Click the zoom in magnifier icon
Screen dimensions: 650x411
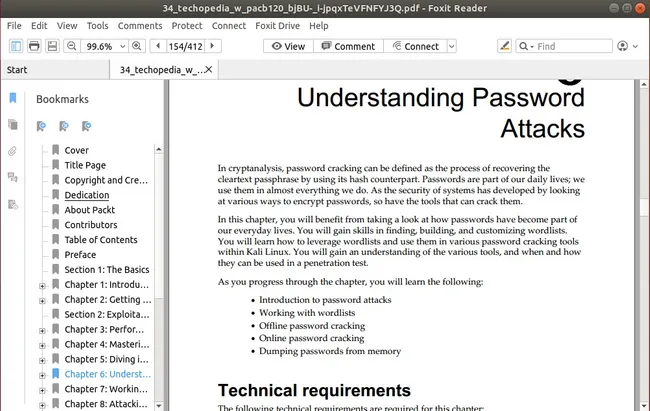pos(136,46)
